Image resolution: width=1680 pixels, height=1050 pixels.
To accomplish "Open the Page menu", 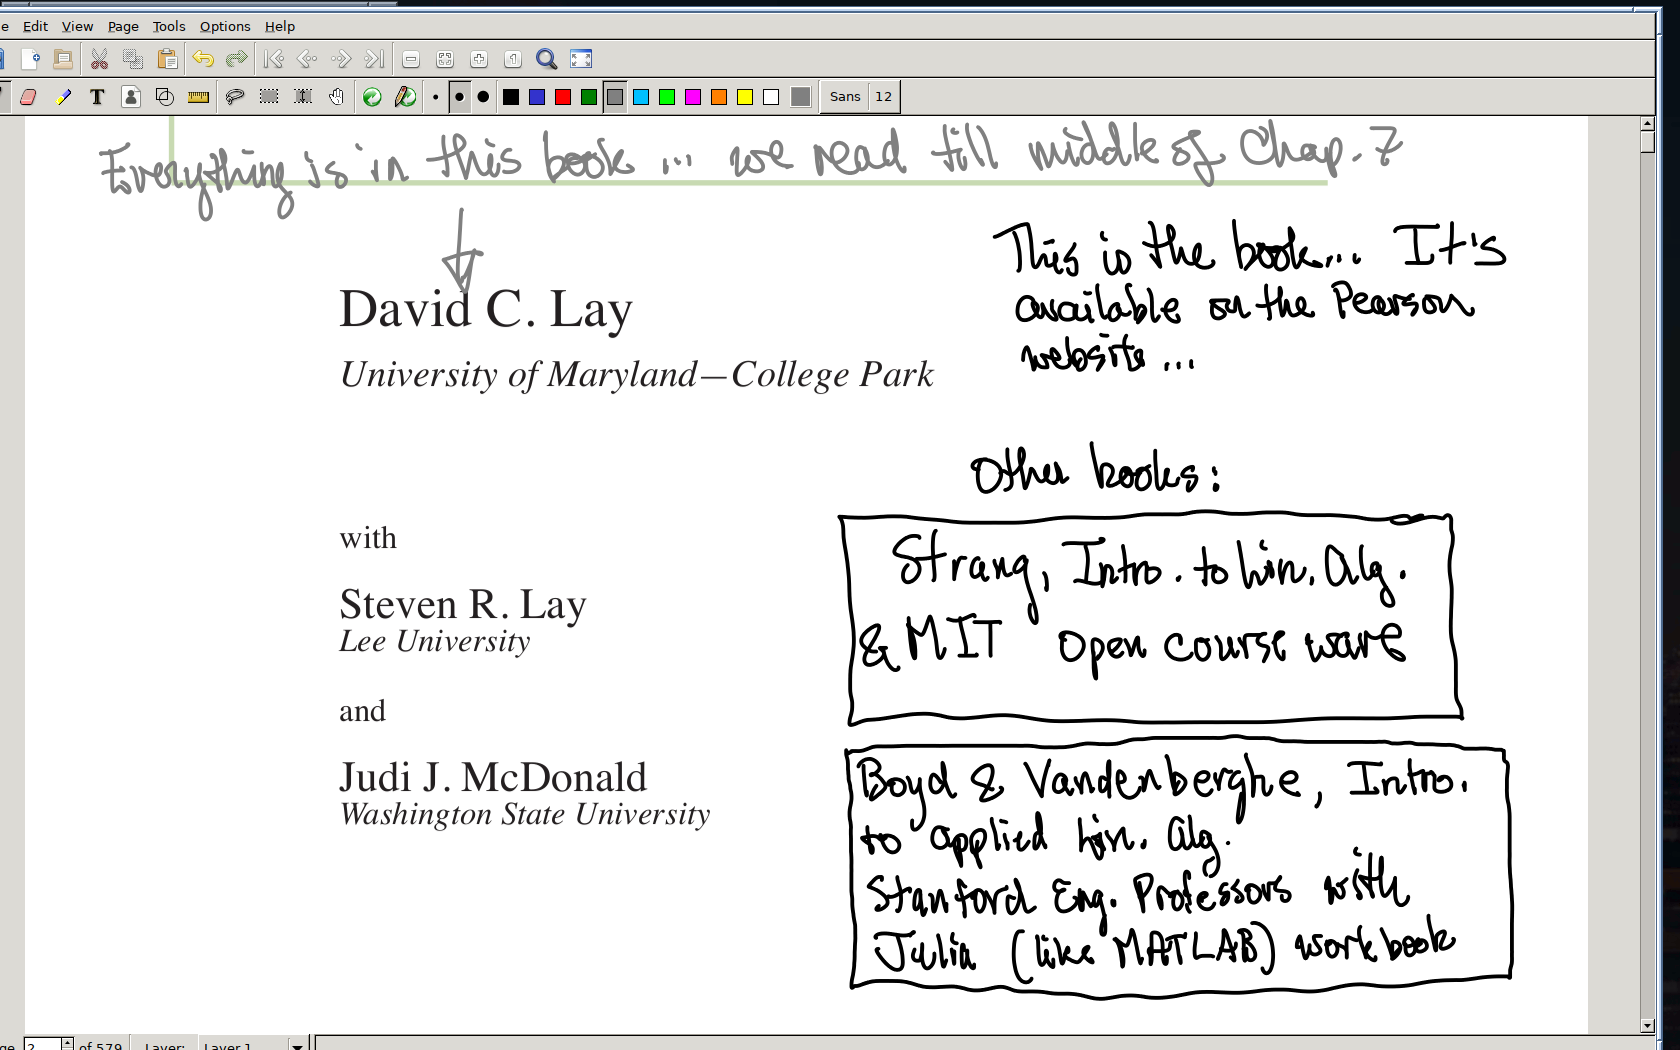I will [x=122, y=26].
